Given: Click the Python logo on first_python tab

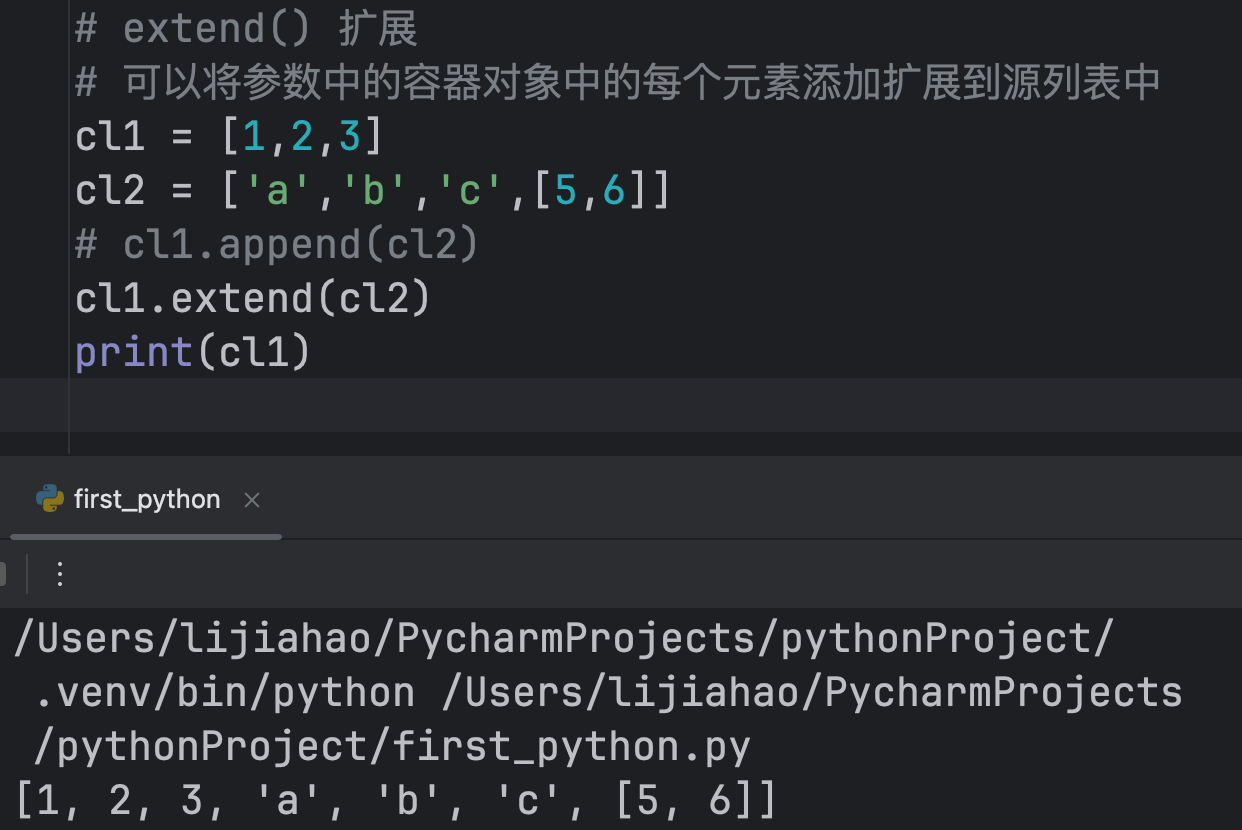Looking at the screenshot, I should 49,498.
